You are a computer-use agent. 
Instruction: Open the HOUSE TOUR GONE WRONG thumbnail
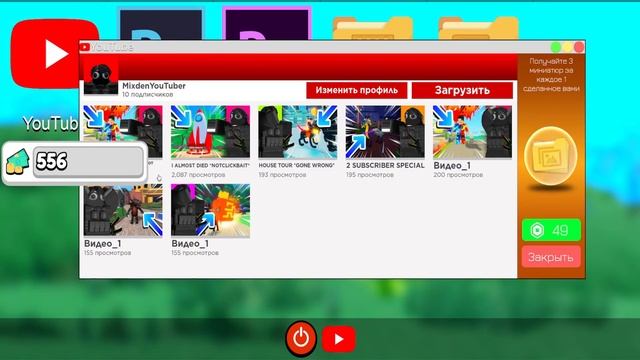tap(298, 132)
